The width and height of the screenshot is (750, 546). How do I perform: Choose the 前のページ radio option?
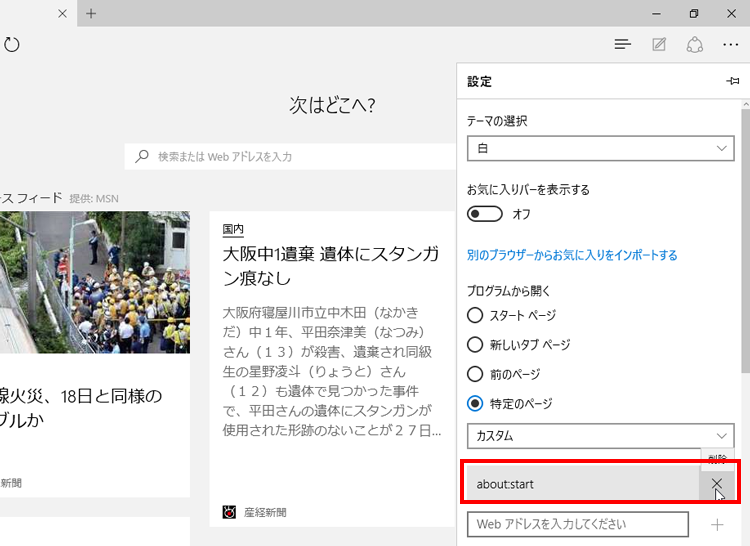(477, 374)
